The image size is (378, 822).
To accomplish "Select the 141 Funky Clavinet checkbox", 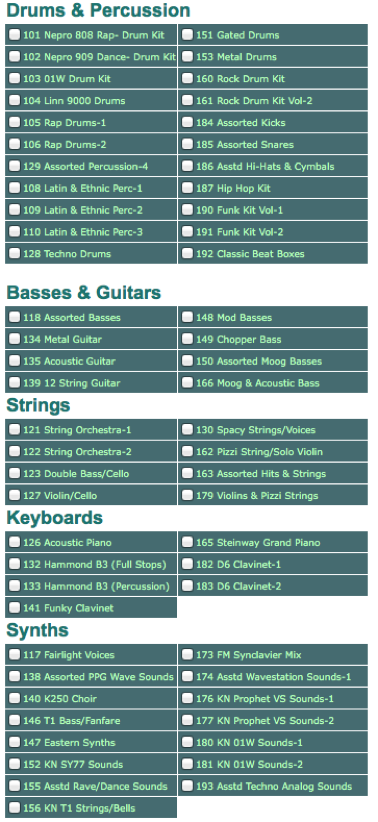I will click(x=15, y=608).
